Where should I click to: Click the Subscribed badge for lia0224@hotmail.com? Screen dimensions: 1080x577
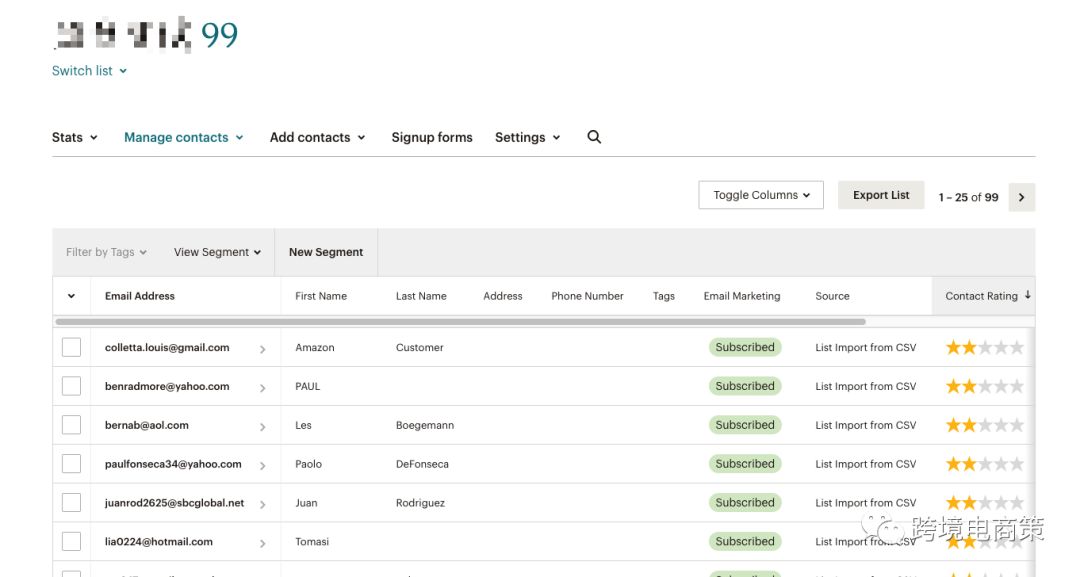745,541
